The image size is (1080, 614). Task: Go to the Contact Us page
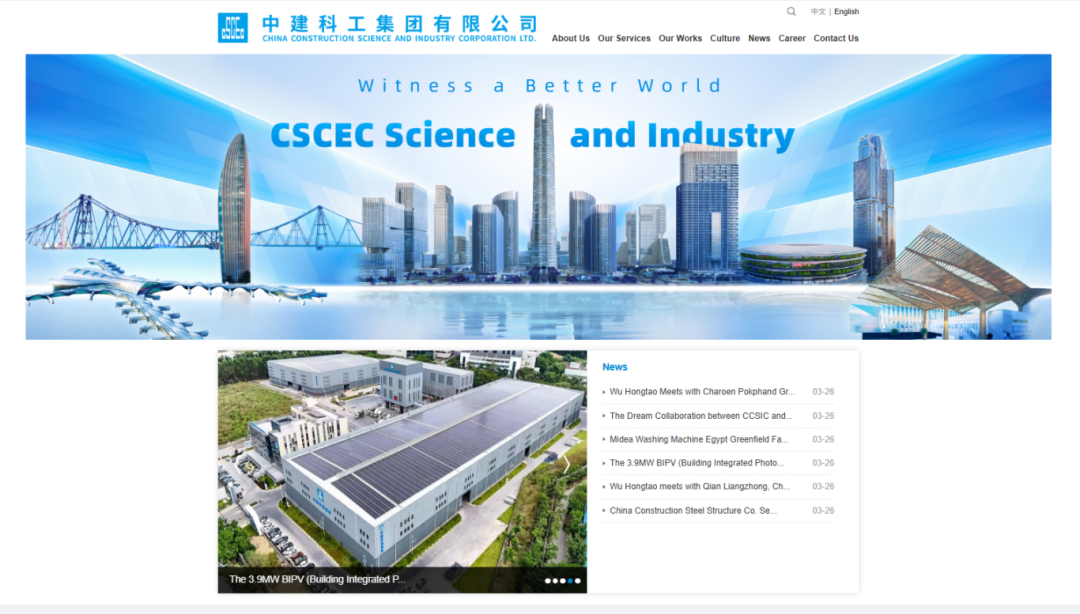(x=835, y=39)
